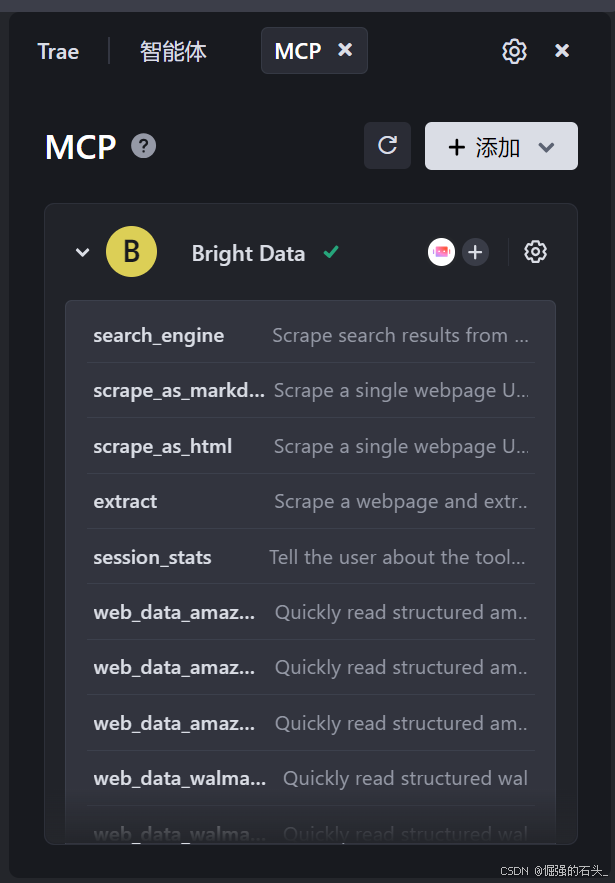Switch to the 智能体 tab

pyautogui.click(x=173, y=51)
